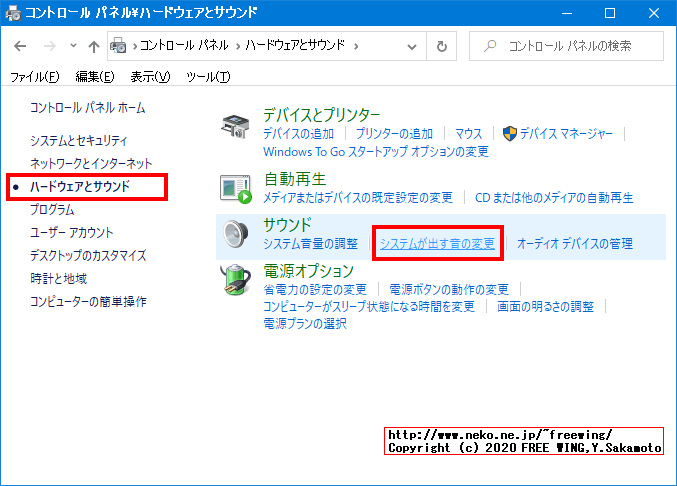Open recent locations dropdown chevron
The height and width of the screenshot is (486, 677).
tap(73, 45)
